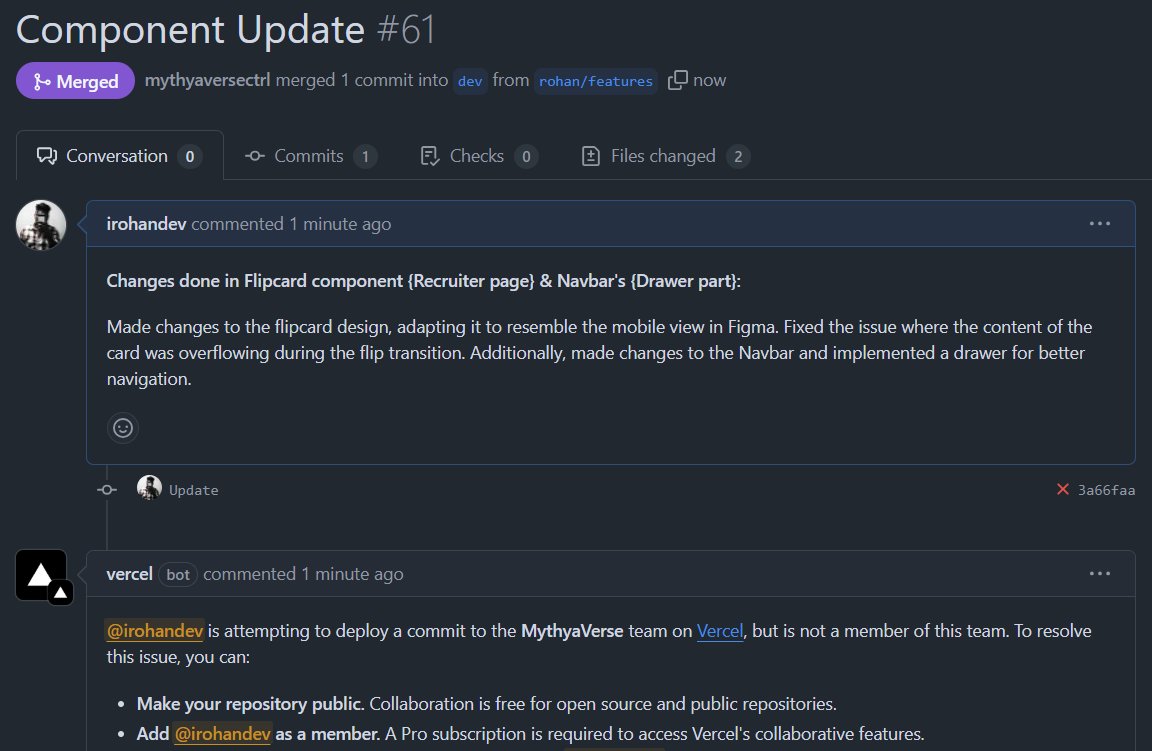Open the Checks tab
Image resolution: width=1152 pixels, height=751 pixels.
(478, 156)
